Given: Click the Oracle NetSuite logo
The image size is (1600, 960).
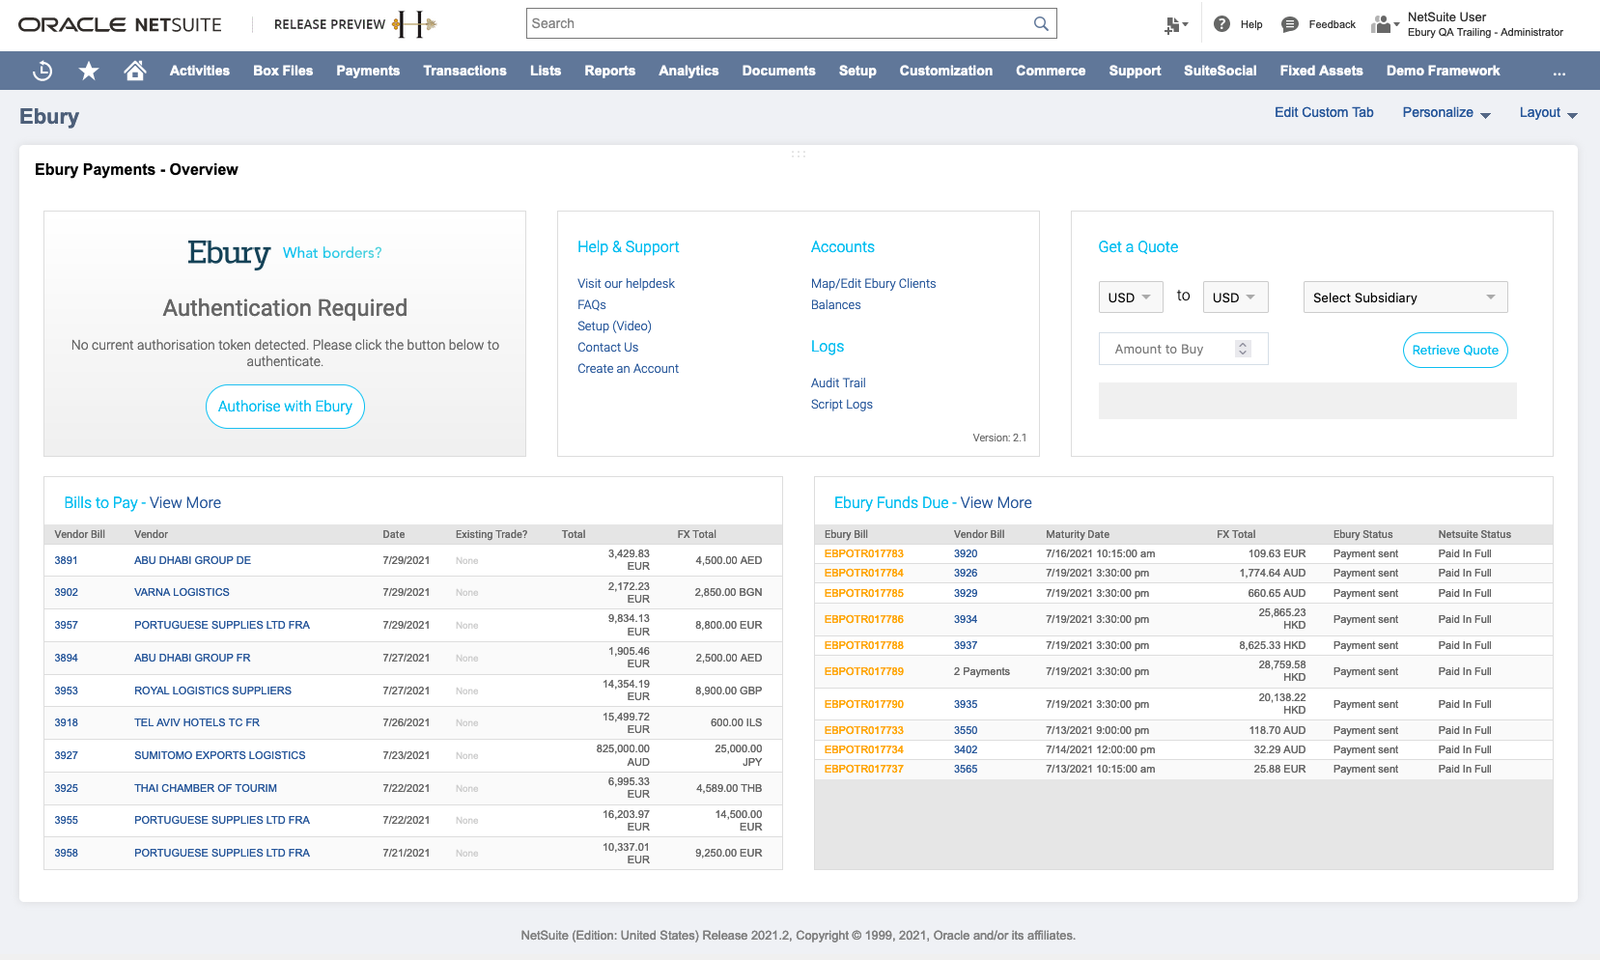Looking at the screenshot, I should tap(120, 24).
